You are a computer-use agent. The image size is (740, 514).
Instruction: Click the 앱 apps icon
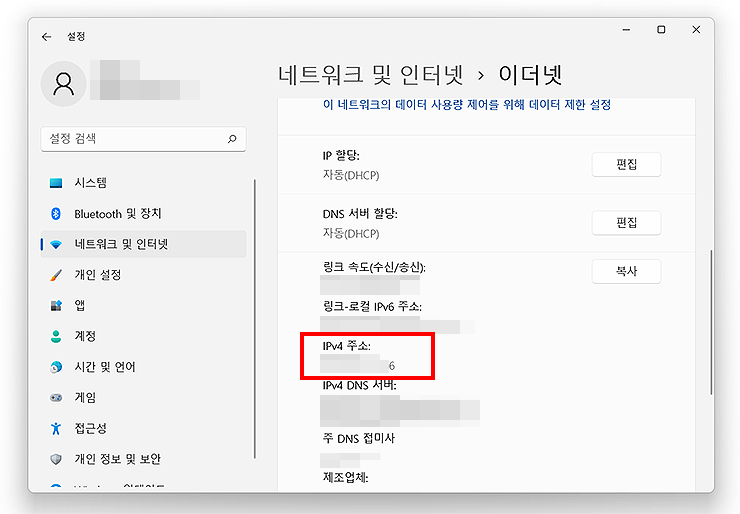coord(56,306)
